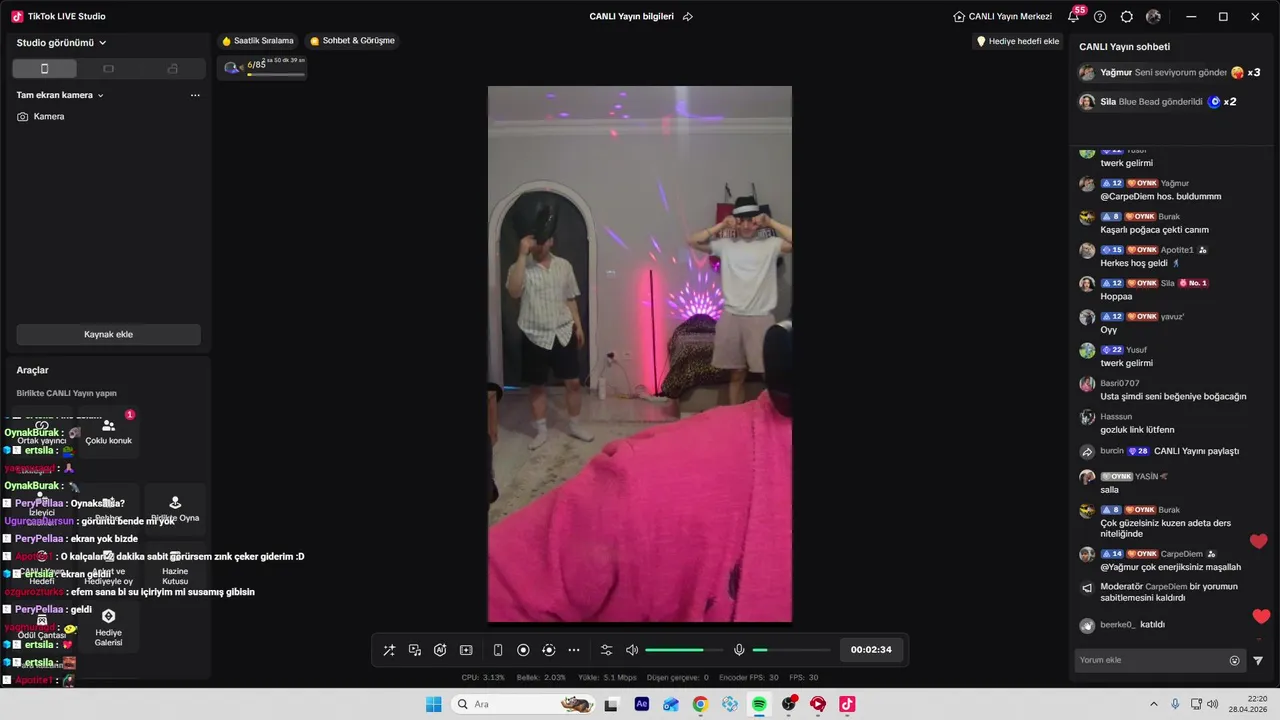
Task: Mute the microphone icon
Action: pos(739,650)
